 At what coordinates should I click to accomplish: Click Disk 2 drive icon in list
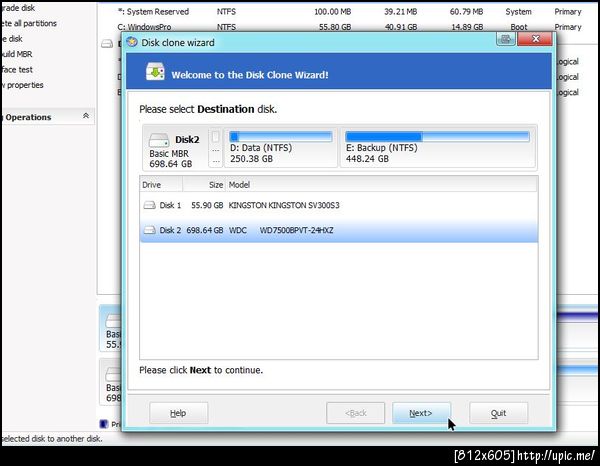tap(149, 230)
